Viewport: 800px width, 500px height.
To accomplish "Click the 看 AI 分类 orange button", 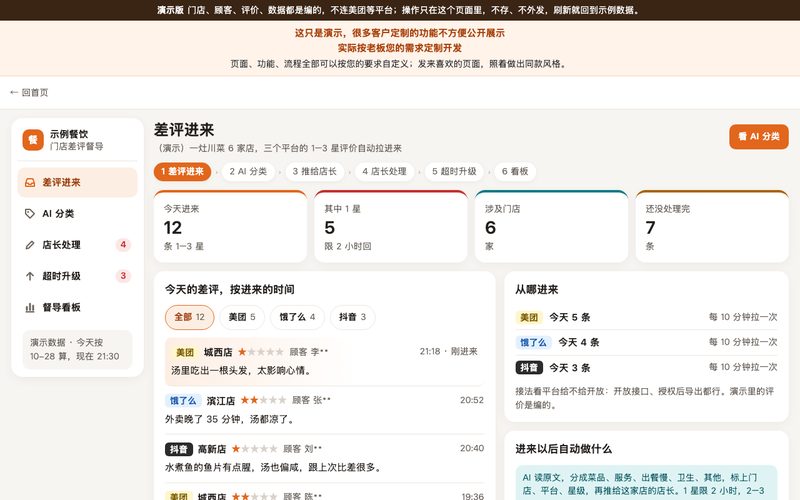I will point(759,137).
